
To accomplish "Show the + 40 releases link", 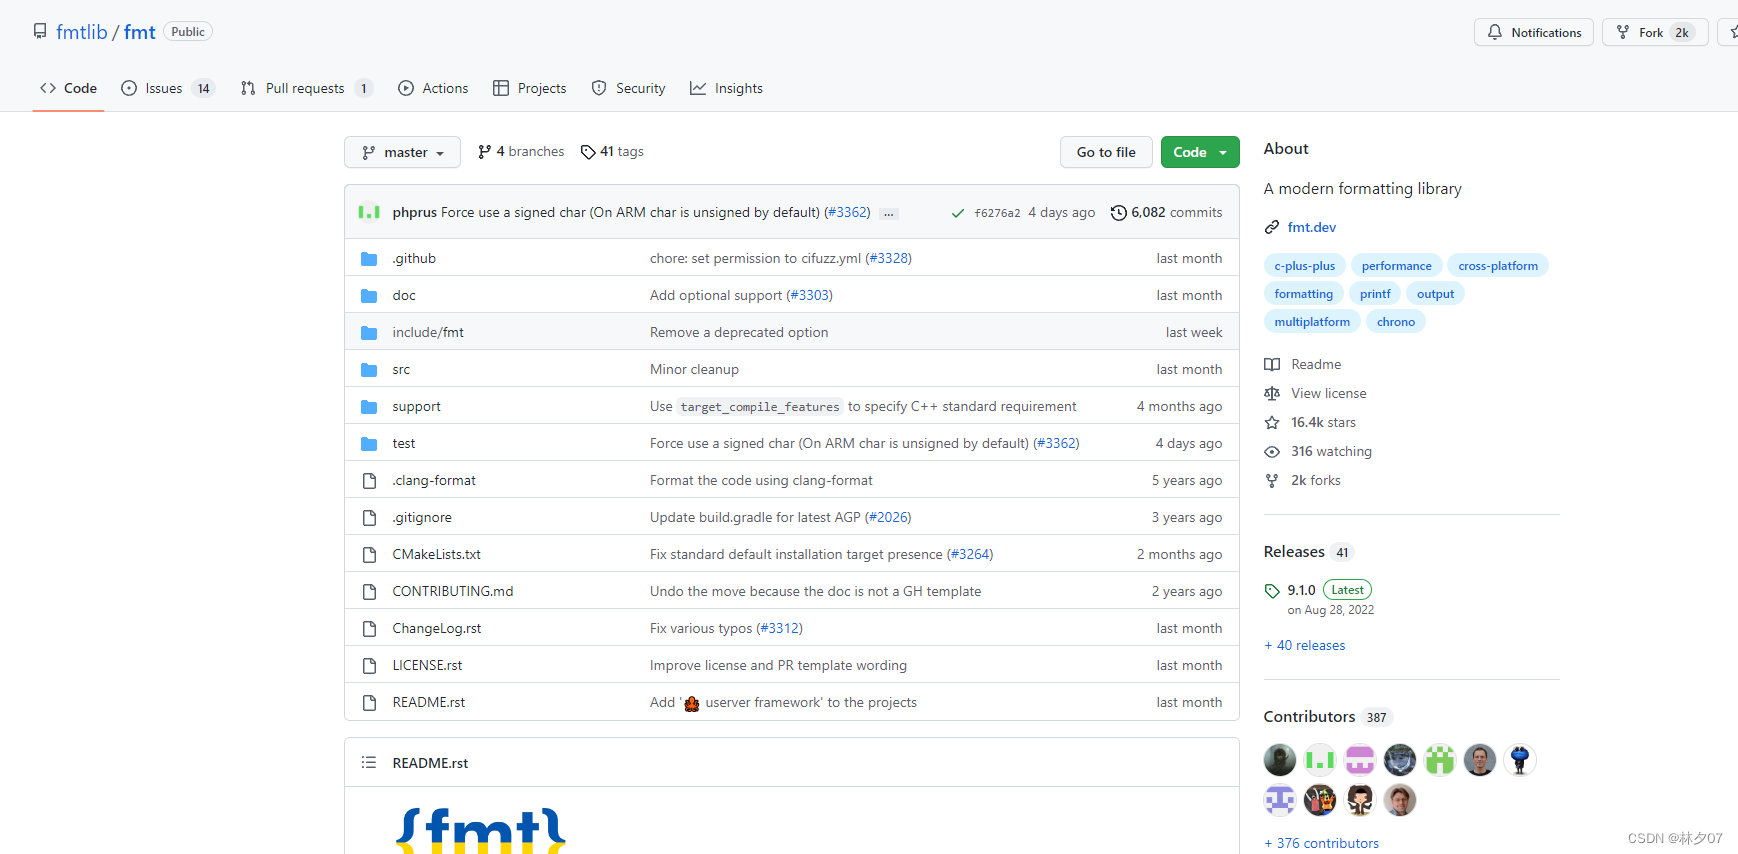I will pyautogui.click(x=1304, y=645).
